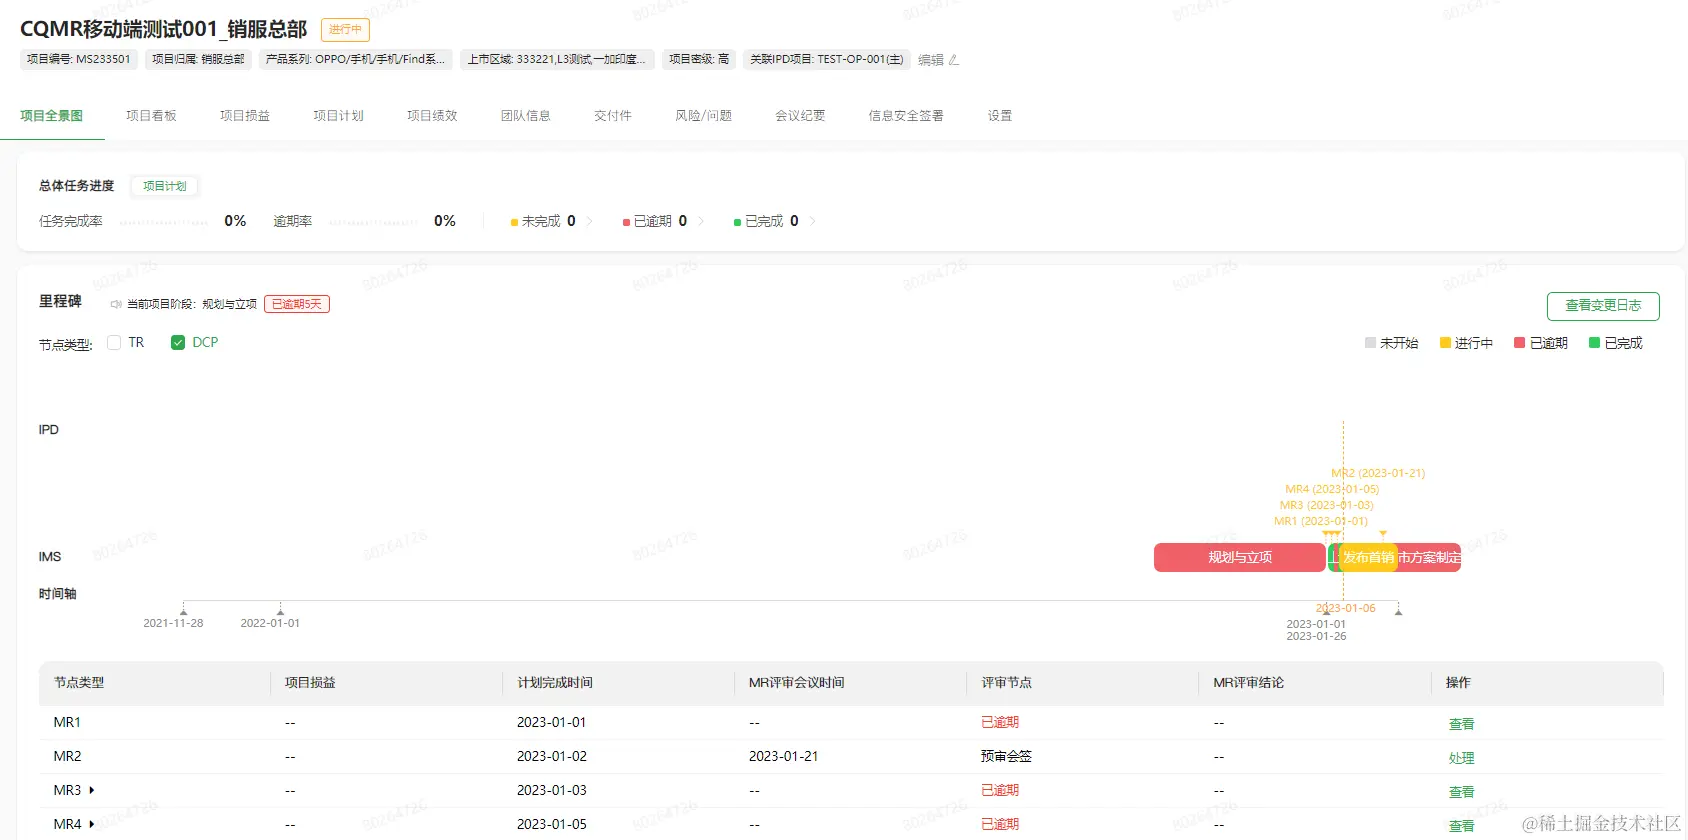Open the 未完成 tasks chevron arrow
Viewport: 1688px width, 840px height.
[589, 221]
